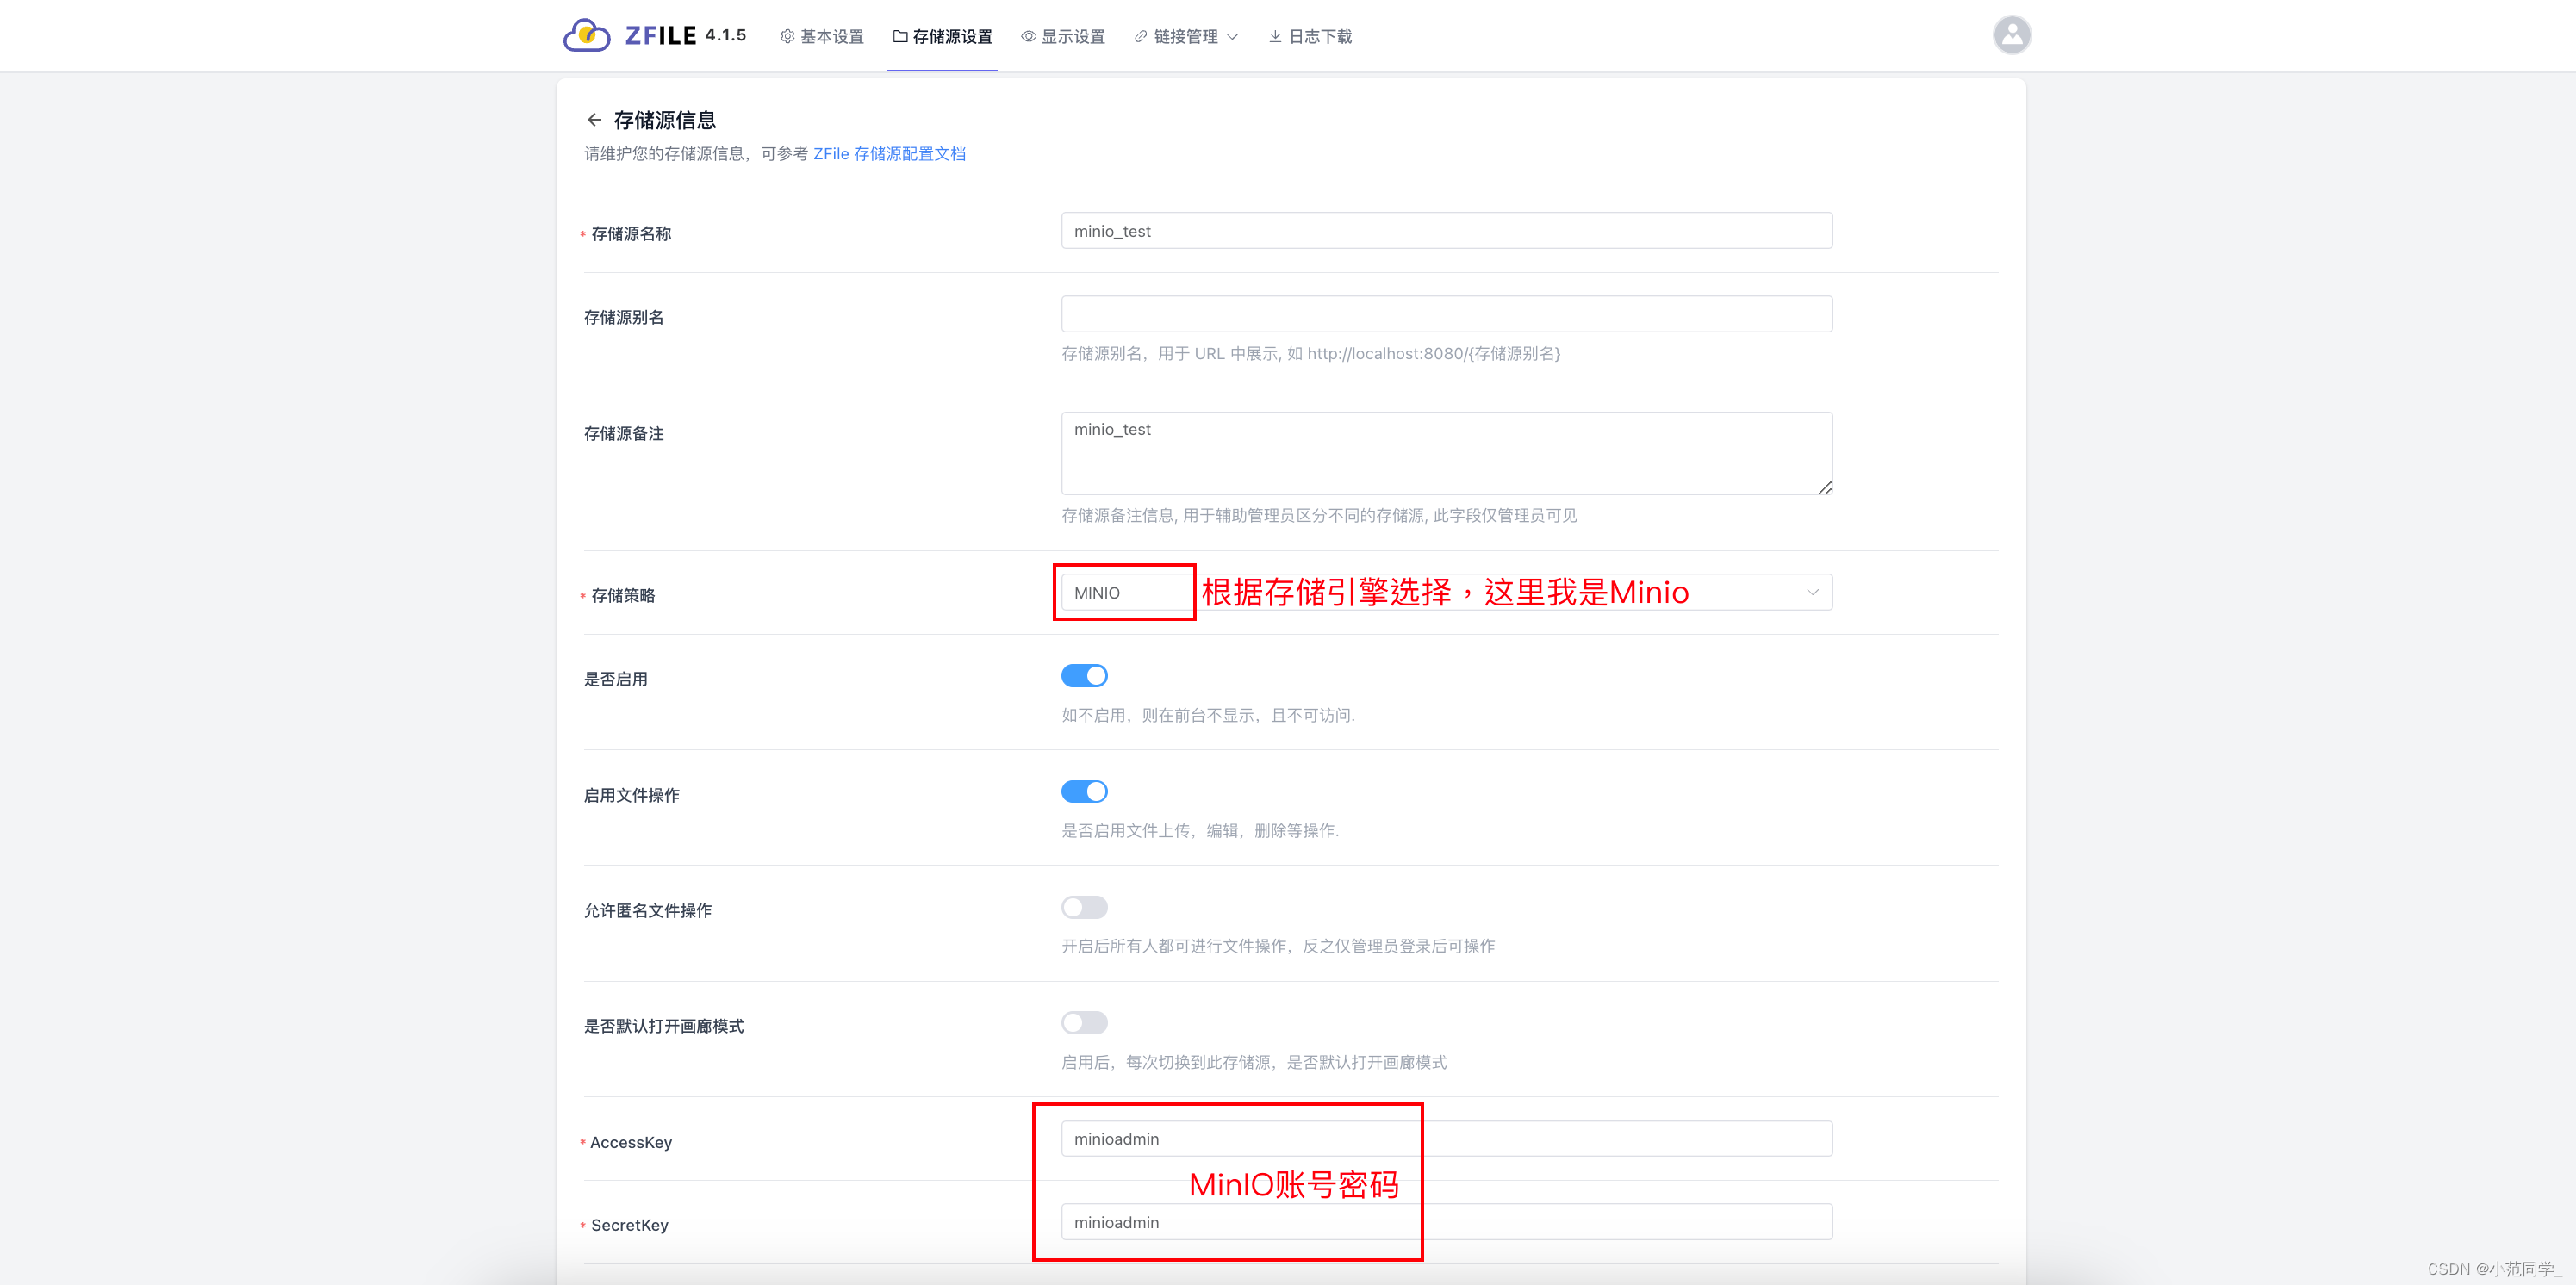
Task: Open the 基本设置 menu tab
Action: 822,37
